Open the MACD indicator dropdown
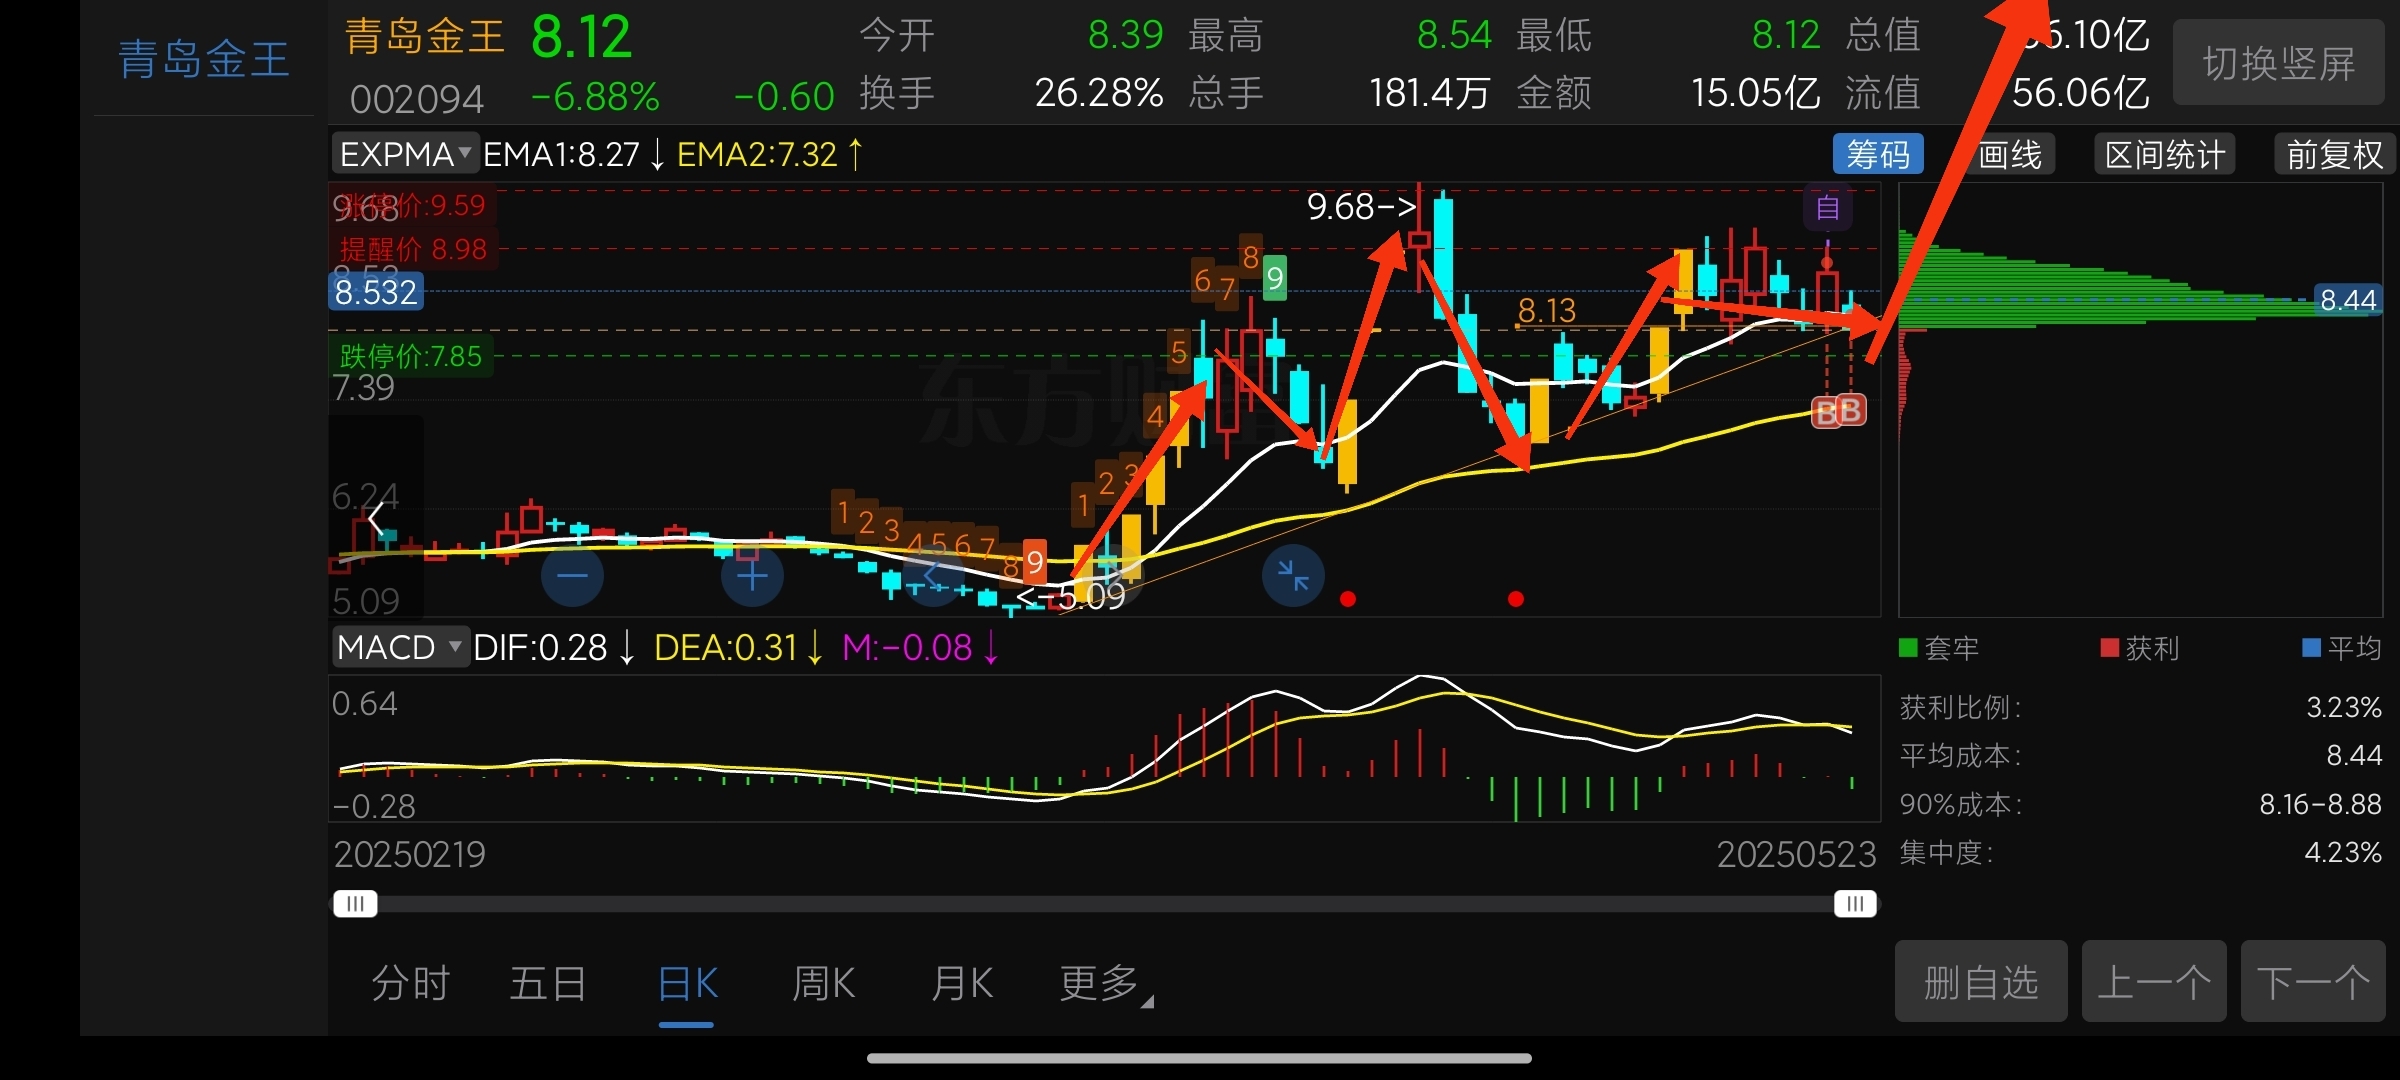The image size is (2400, 1080). 400,647
